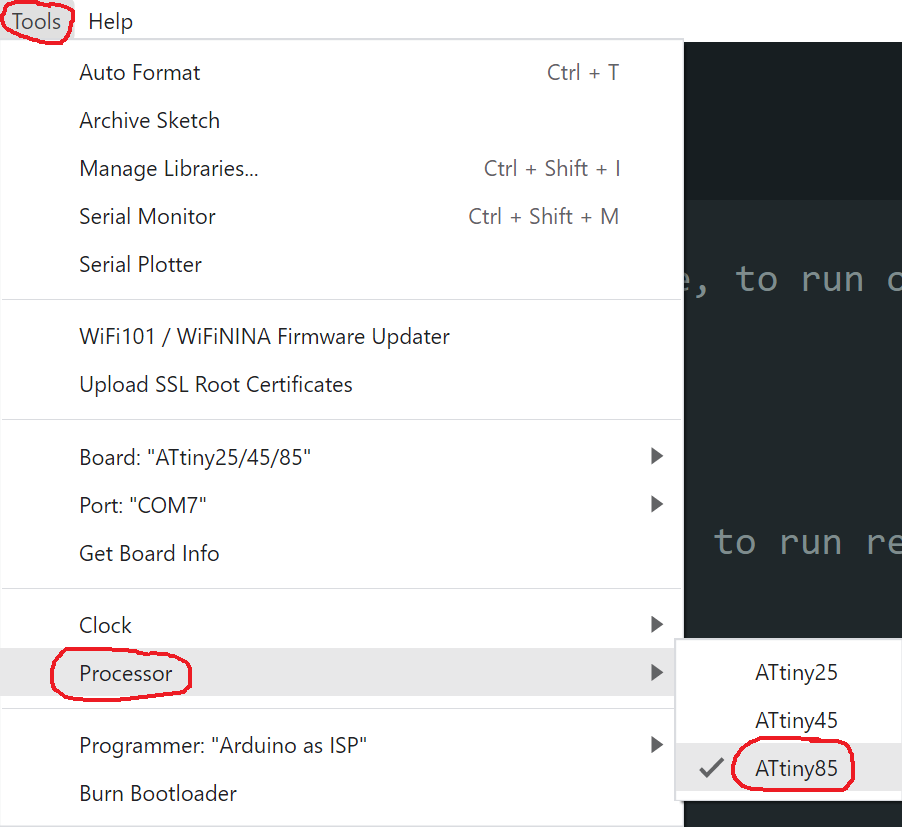Screen dimensions: 902x827
Task: Click the Processor submenu arrow
Action: point(656,673)
